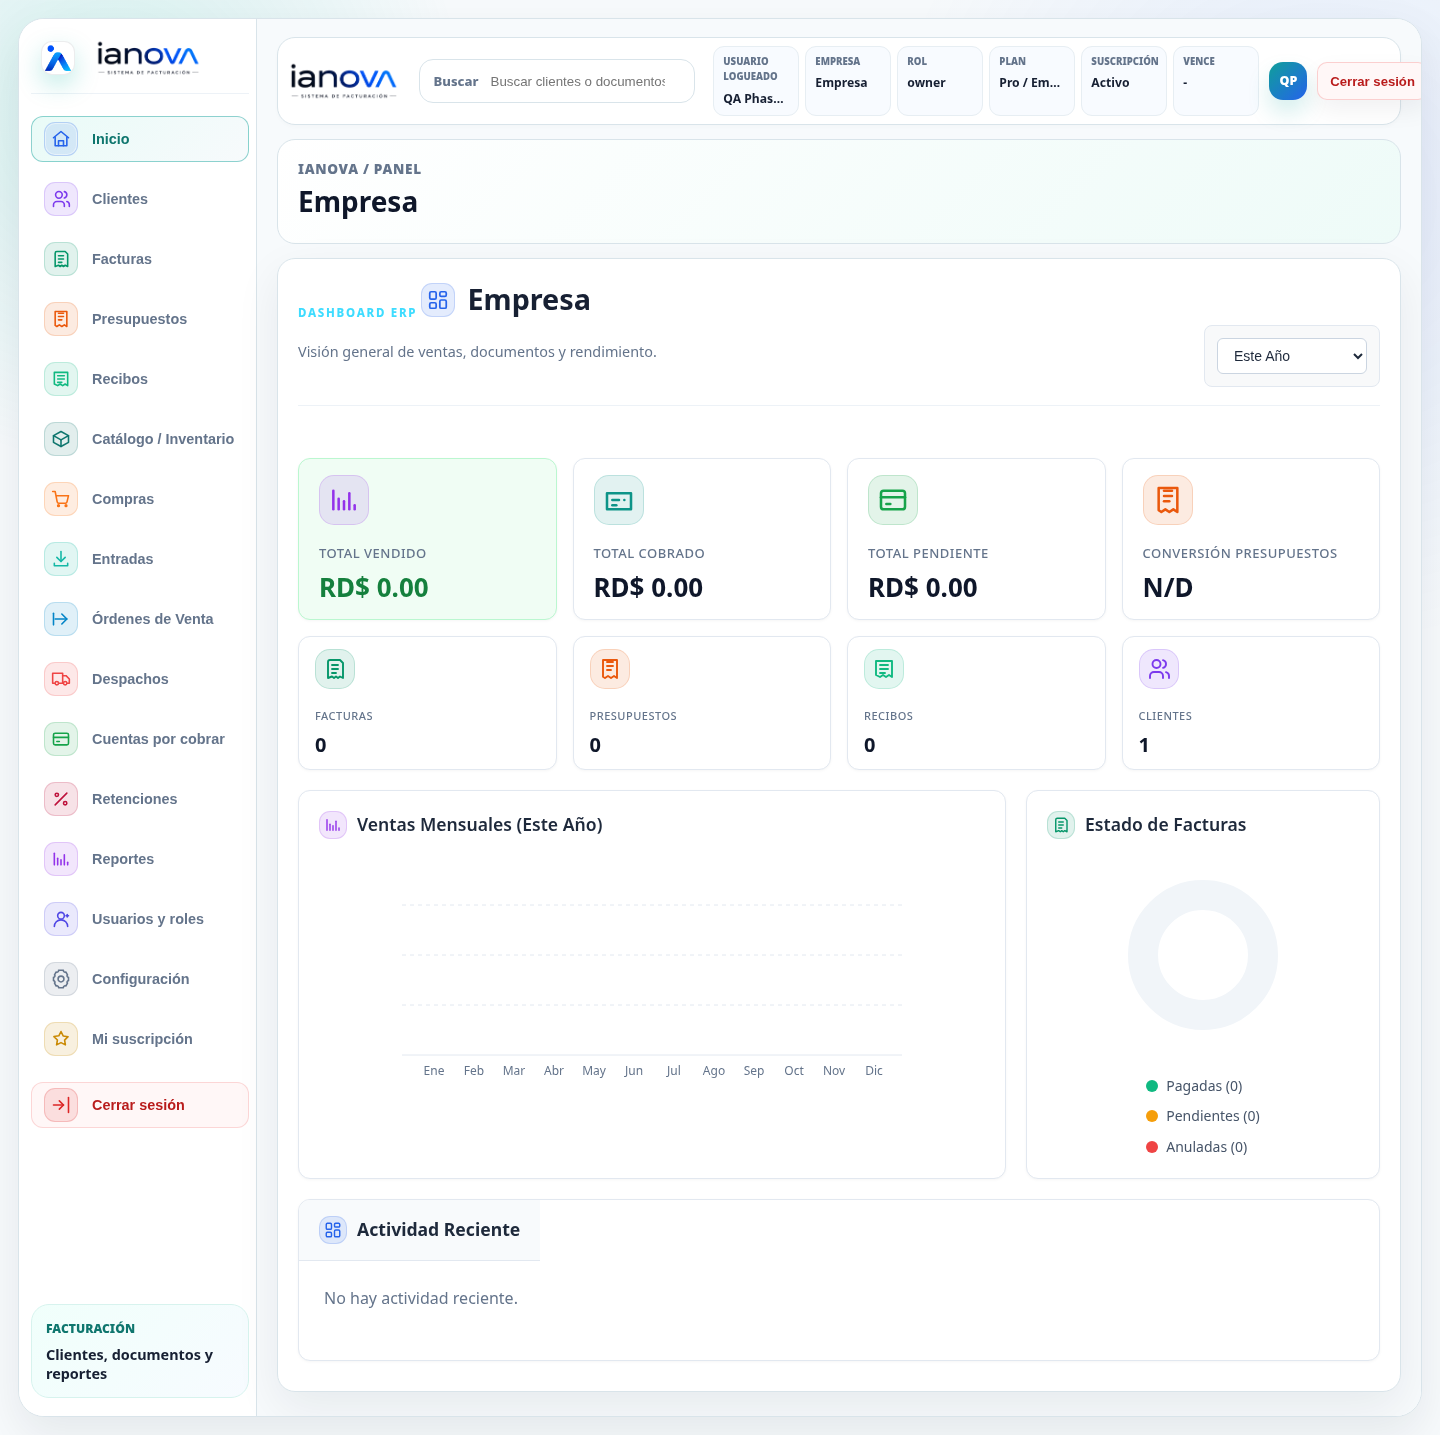
Task: Click the Compras shopping cart icon
Action: pos(61,499)
